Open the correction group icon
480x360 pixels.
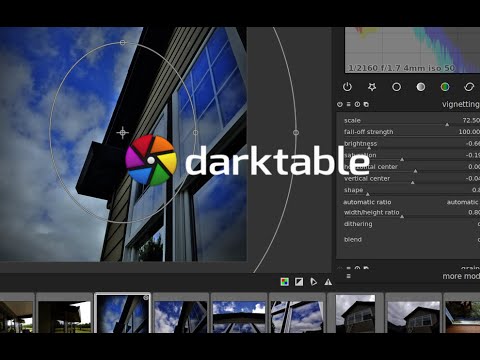click(x=469, y=87)
